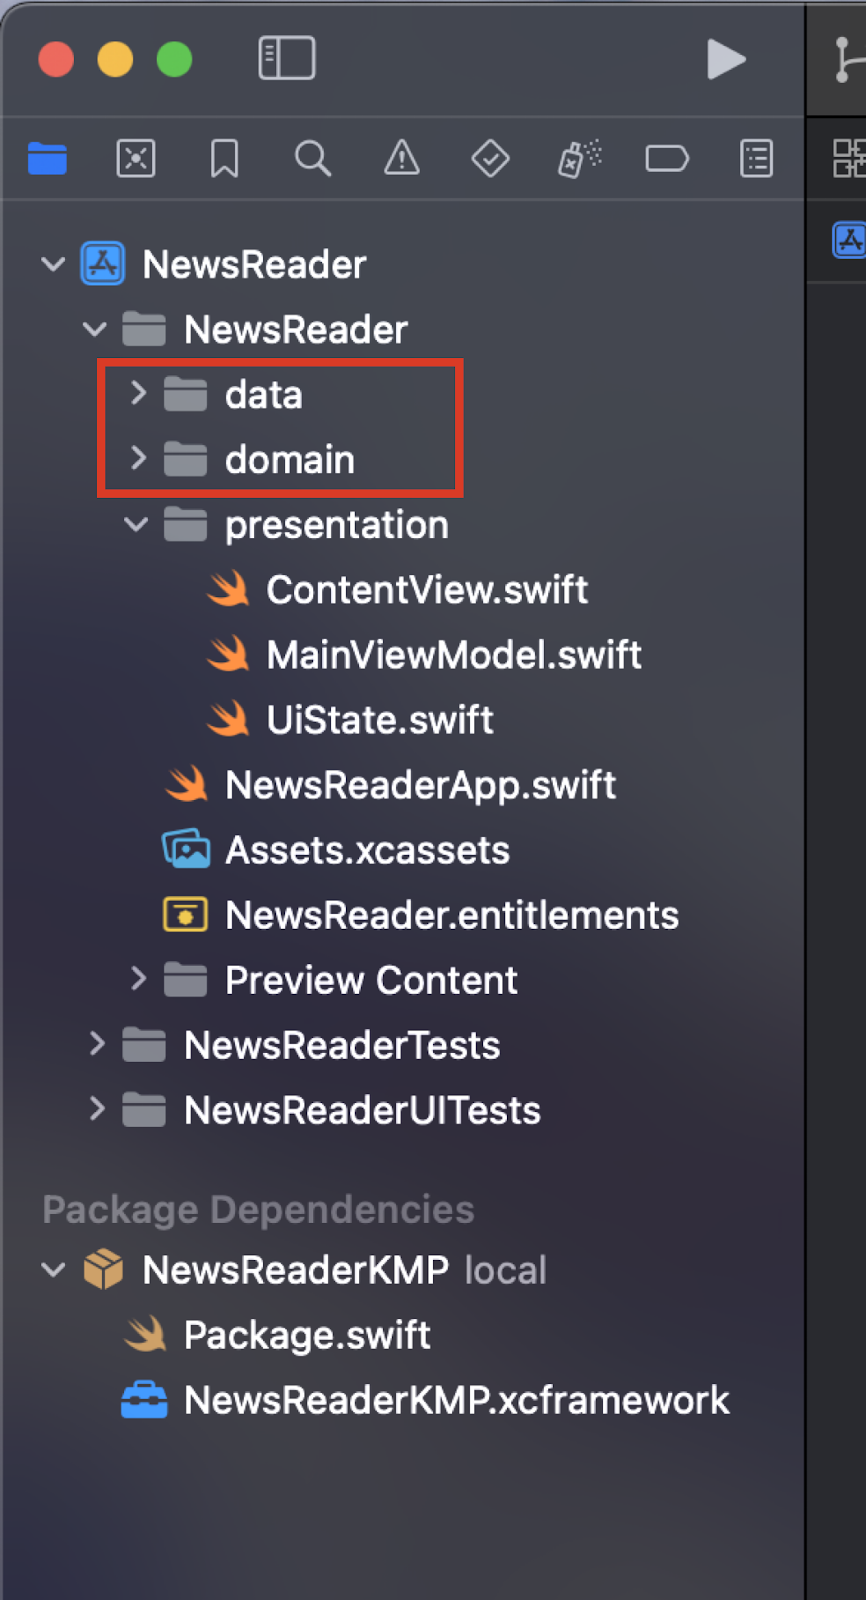
Task: Open the Test navigator diamond icon
Action: pos(490,158)
